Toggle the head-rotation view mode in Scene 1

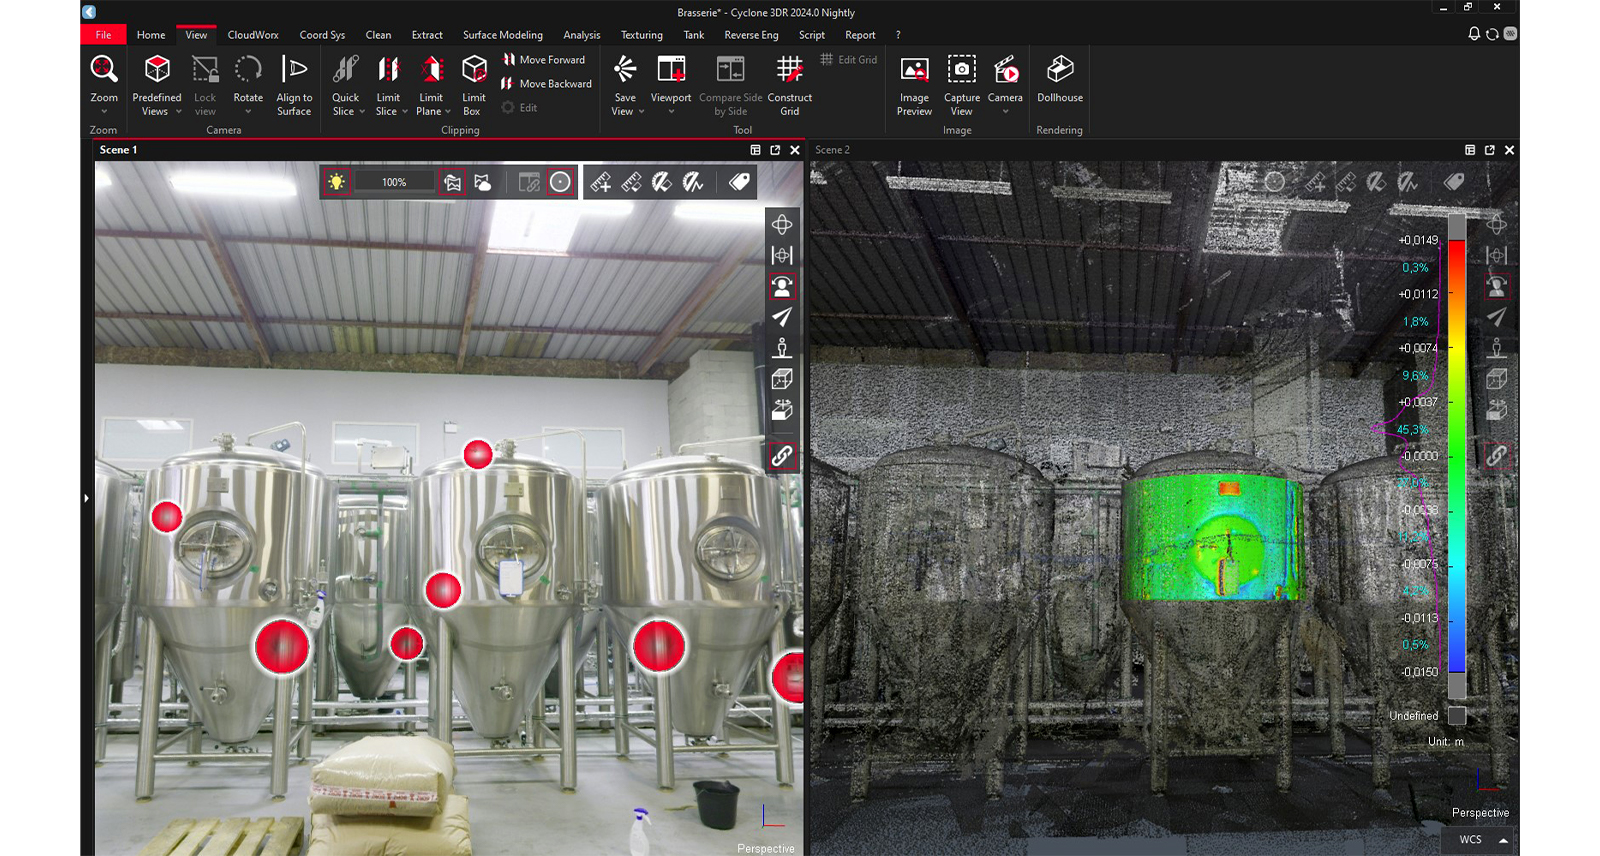pos(782,286)
